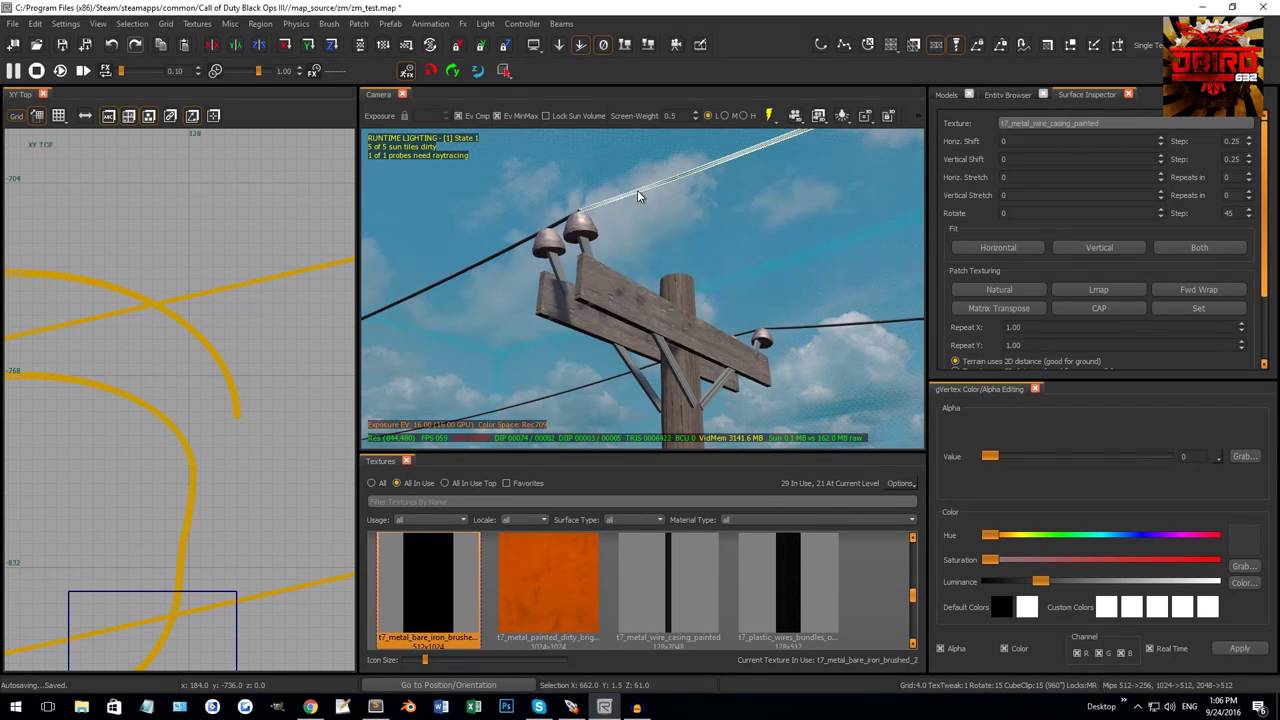The height and width of the screenshot is (720, 1280).
Task: Open the Usage filter dropdown
Action: (430, 520)
